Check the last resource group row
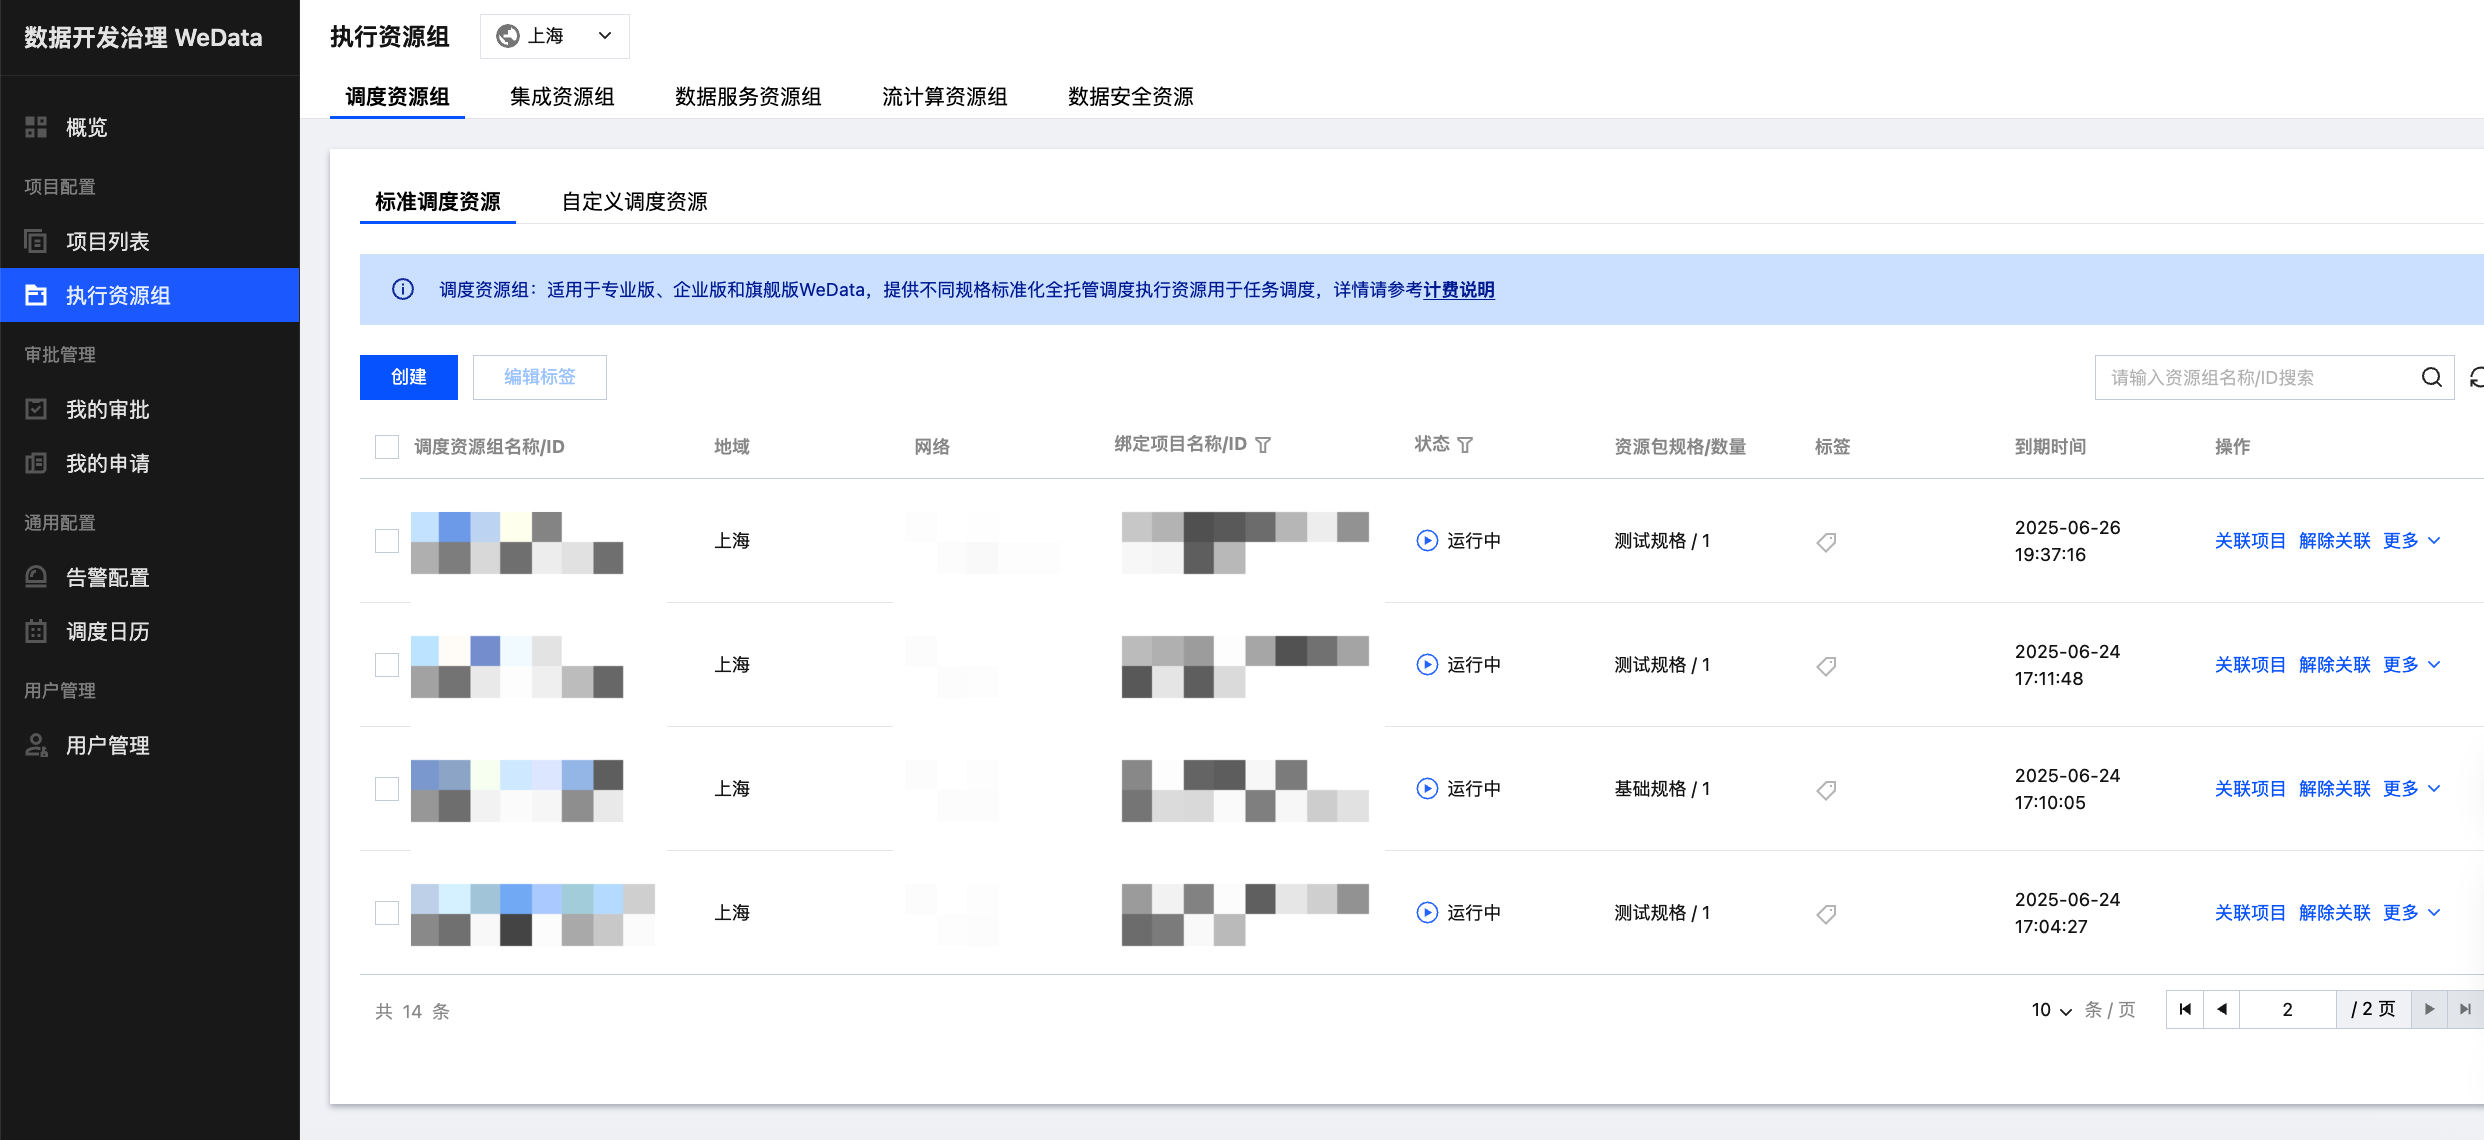 pos(387,913)
